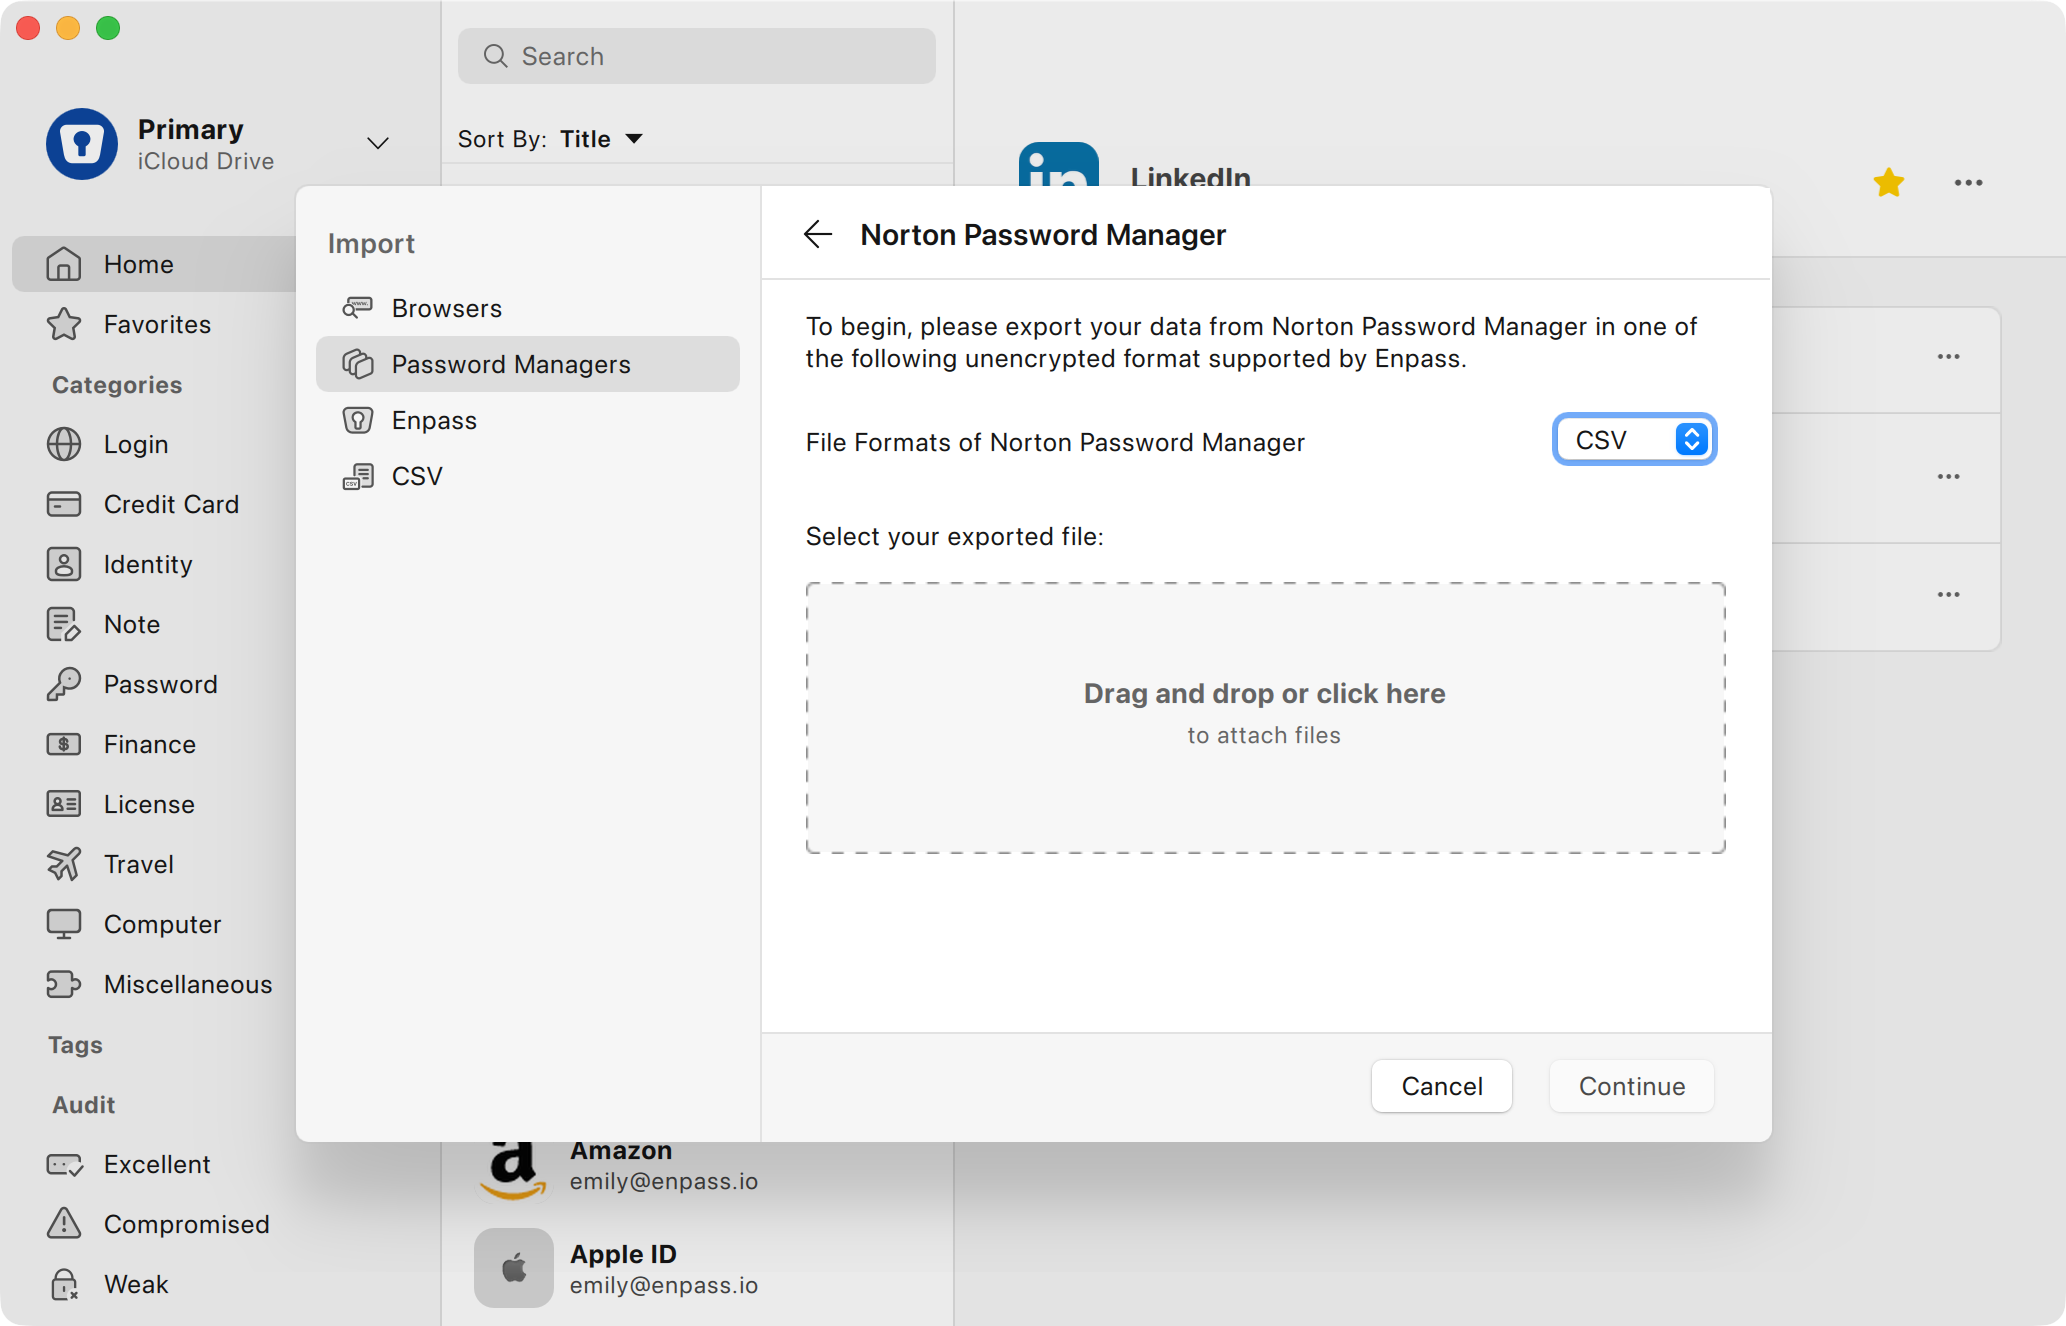Open the Home sidebar item
This screenshot has width=2066, height=1326.
[x=155, y=264]
